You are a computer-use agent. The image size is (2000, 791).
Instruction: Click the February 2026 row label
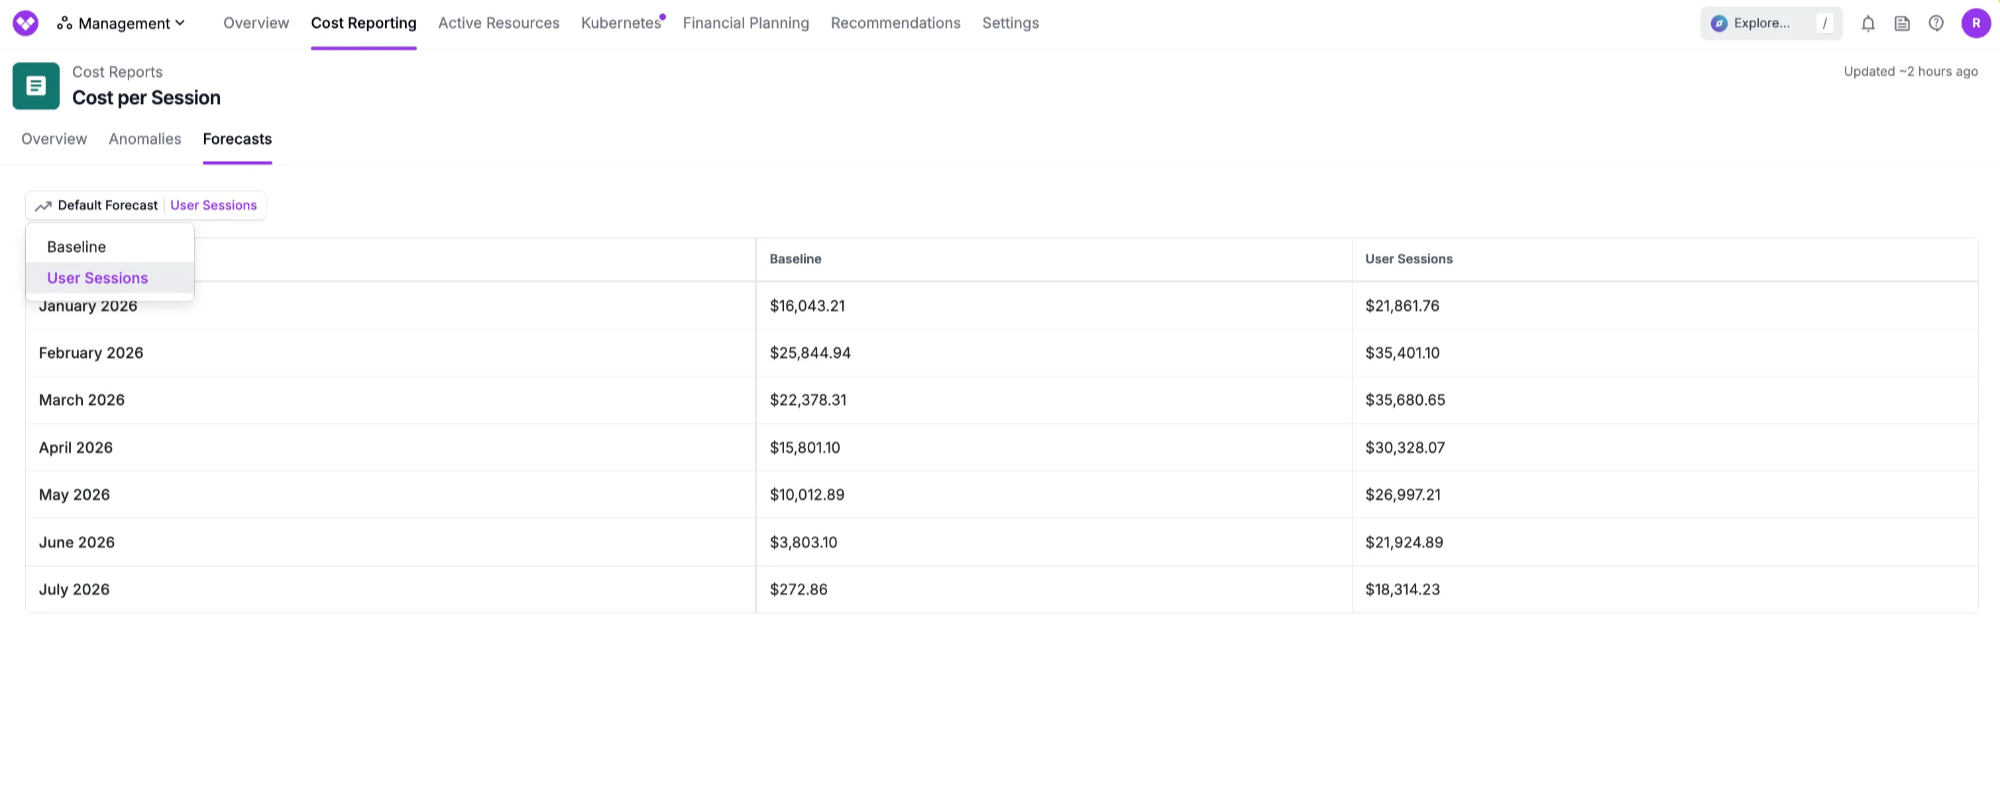91,353
